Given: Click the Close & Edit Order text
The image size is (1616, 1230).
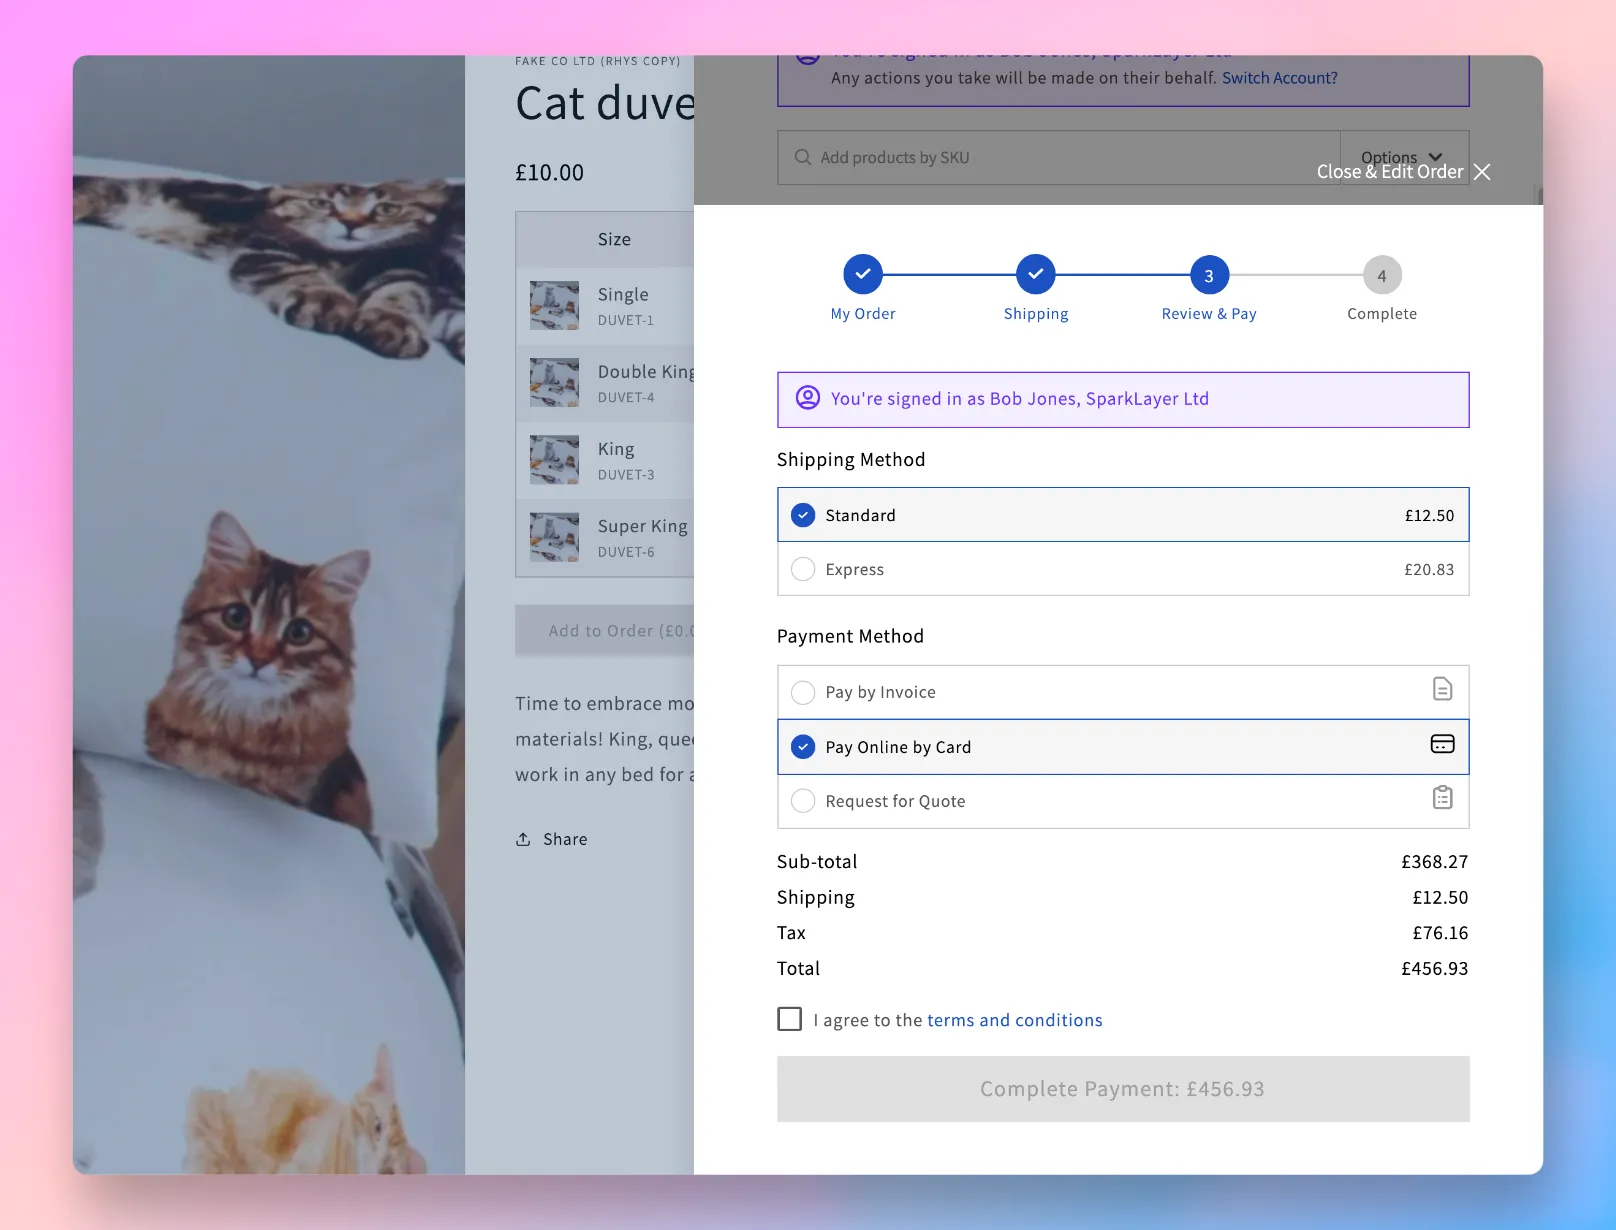Looking at the screenshot, I should click(1390, 172).
